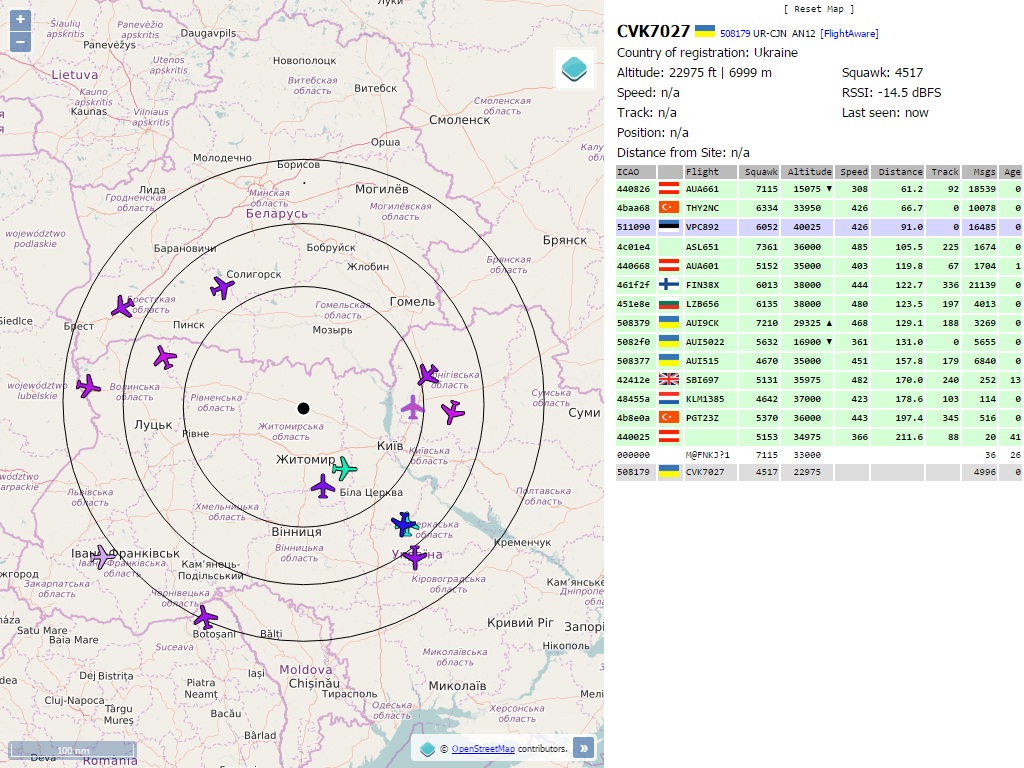Open the map layer switcher
Image resolution: width=1024 pixels, height=768 pixels.
(x=575, y=69)
